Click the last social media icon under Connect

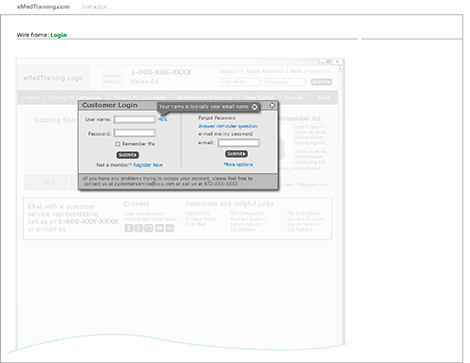[170, 228]
